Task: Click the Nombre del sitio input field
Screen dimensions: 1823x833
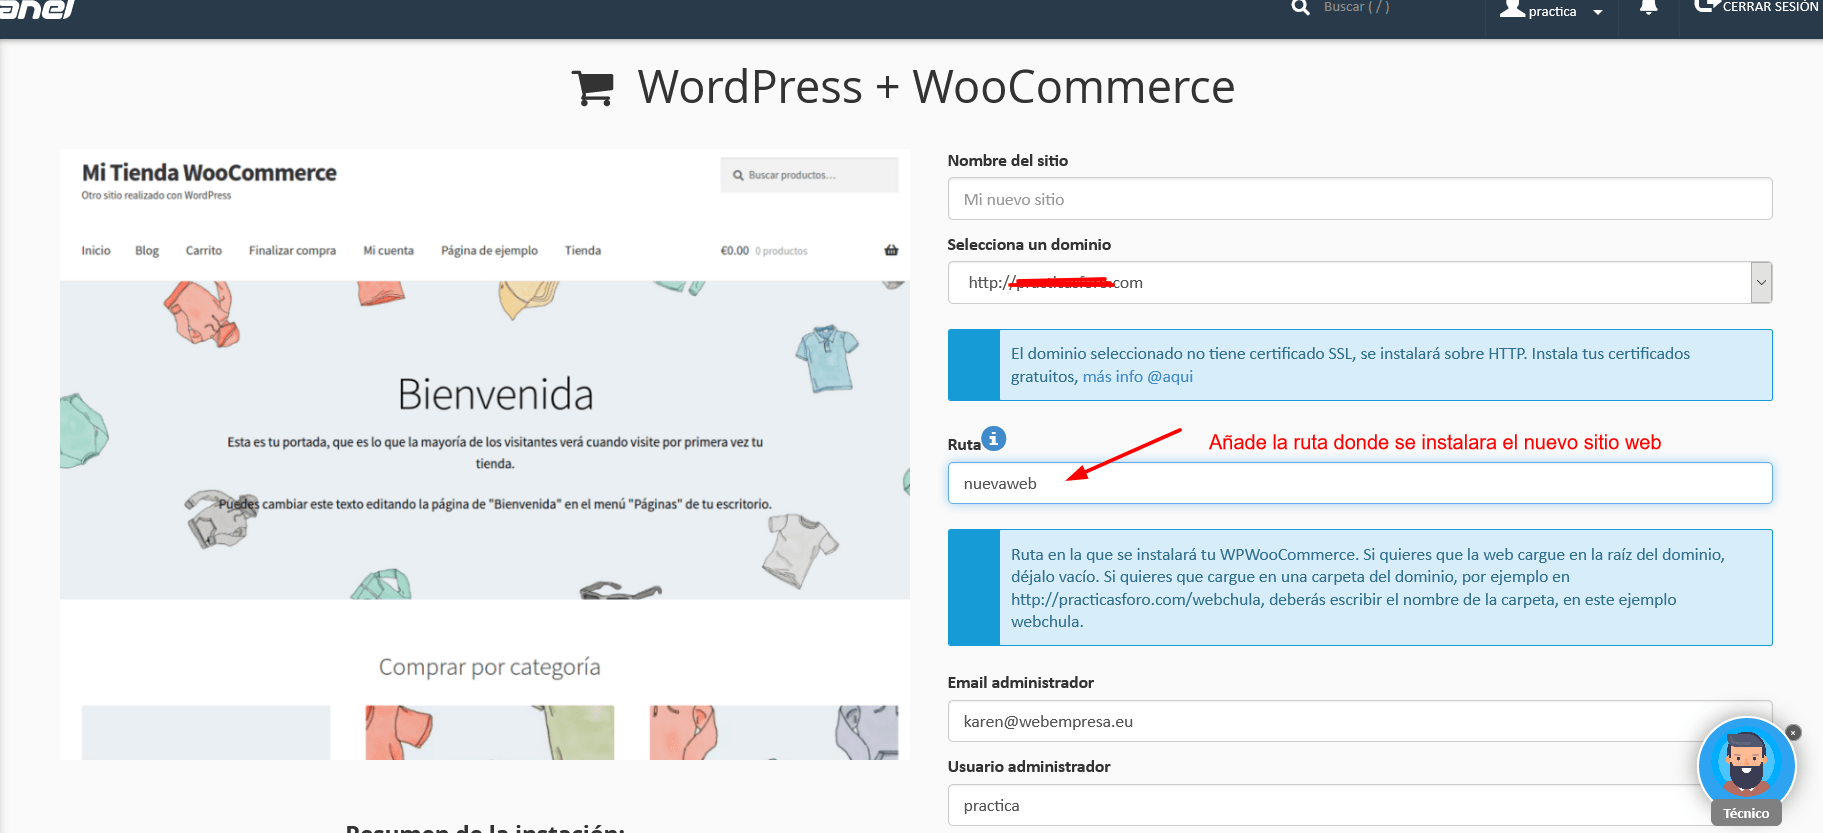Action: [x=1360, y=199]
